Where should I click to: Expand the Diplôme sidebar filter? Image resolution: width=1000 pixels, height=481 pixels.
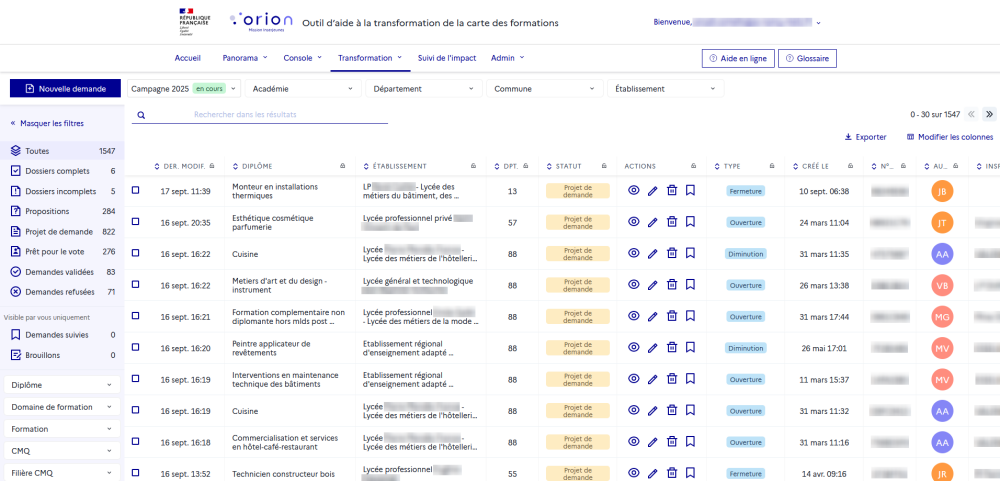pos(62,385)
